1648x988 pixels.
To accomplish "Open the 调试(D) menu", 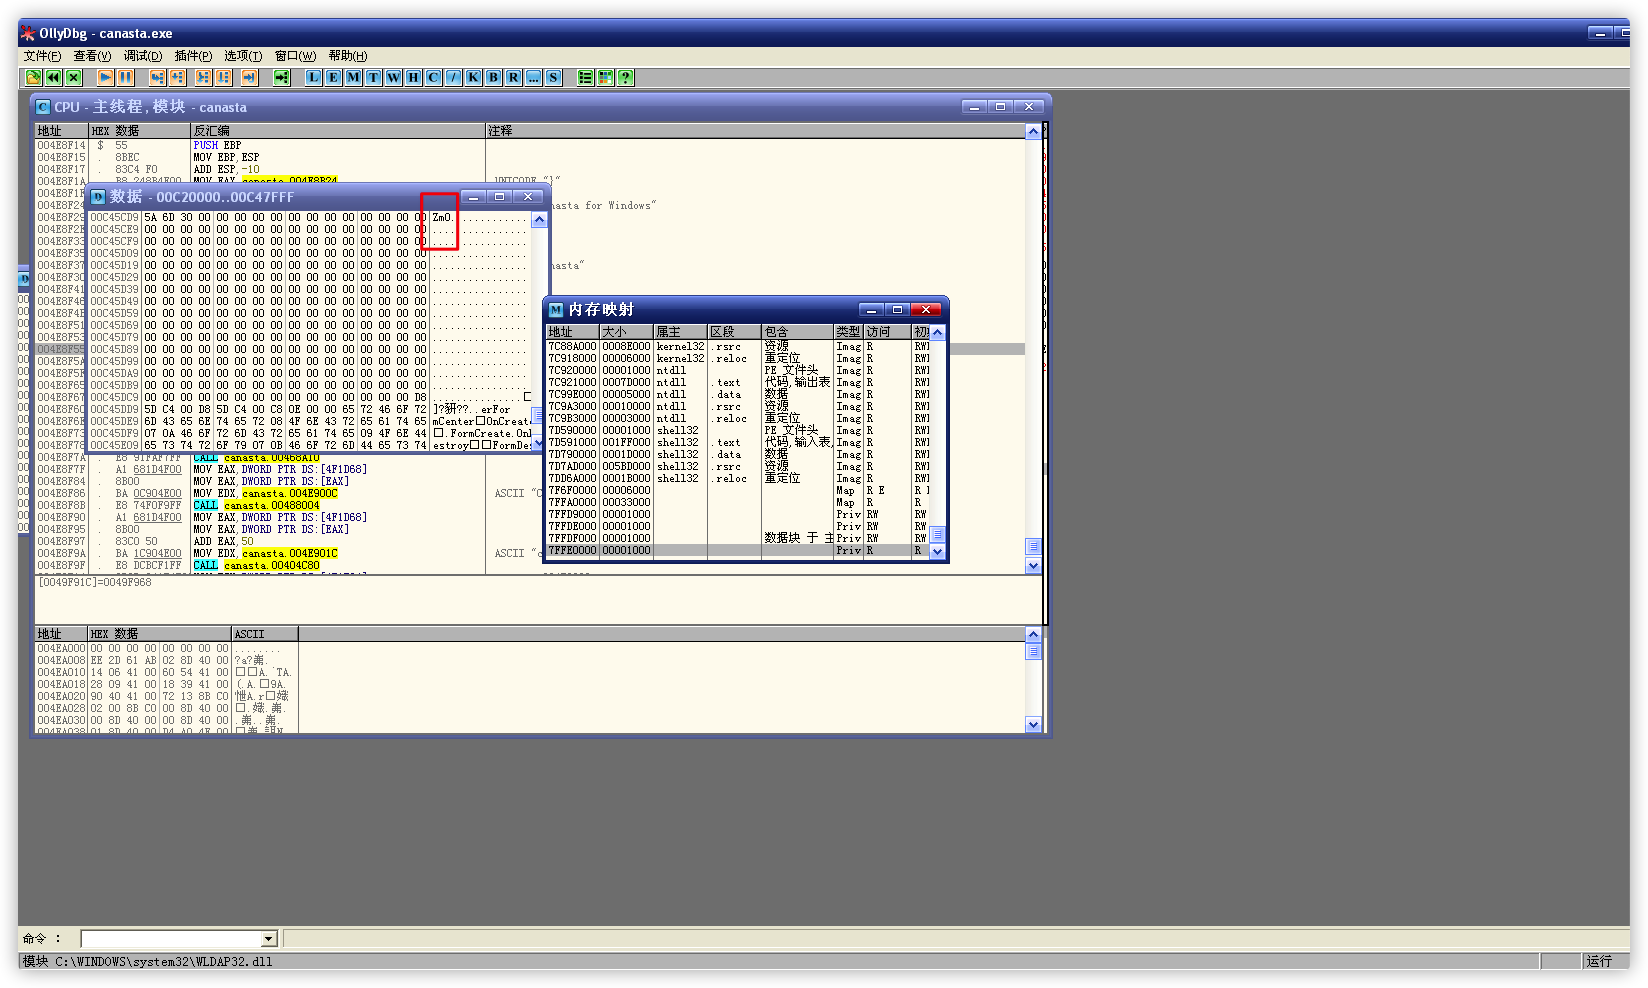I will pos(142,56).
